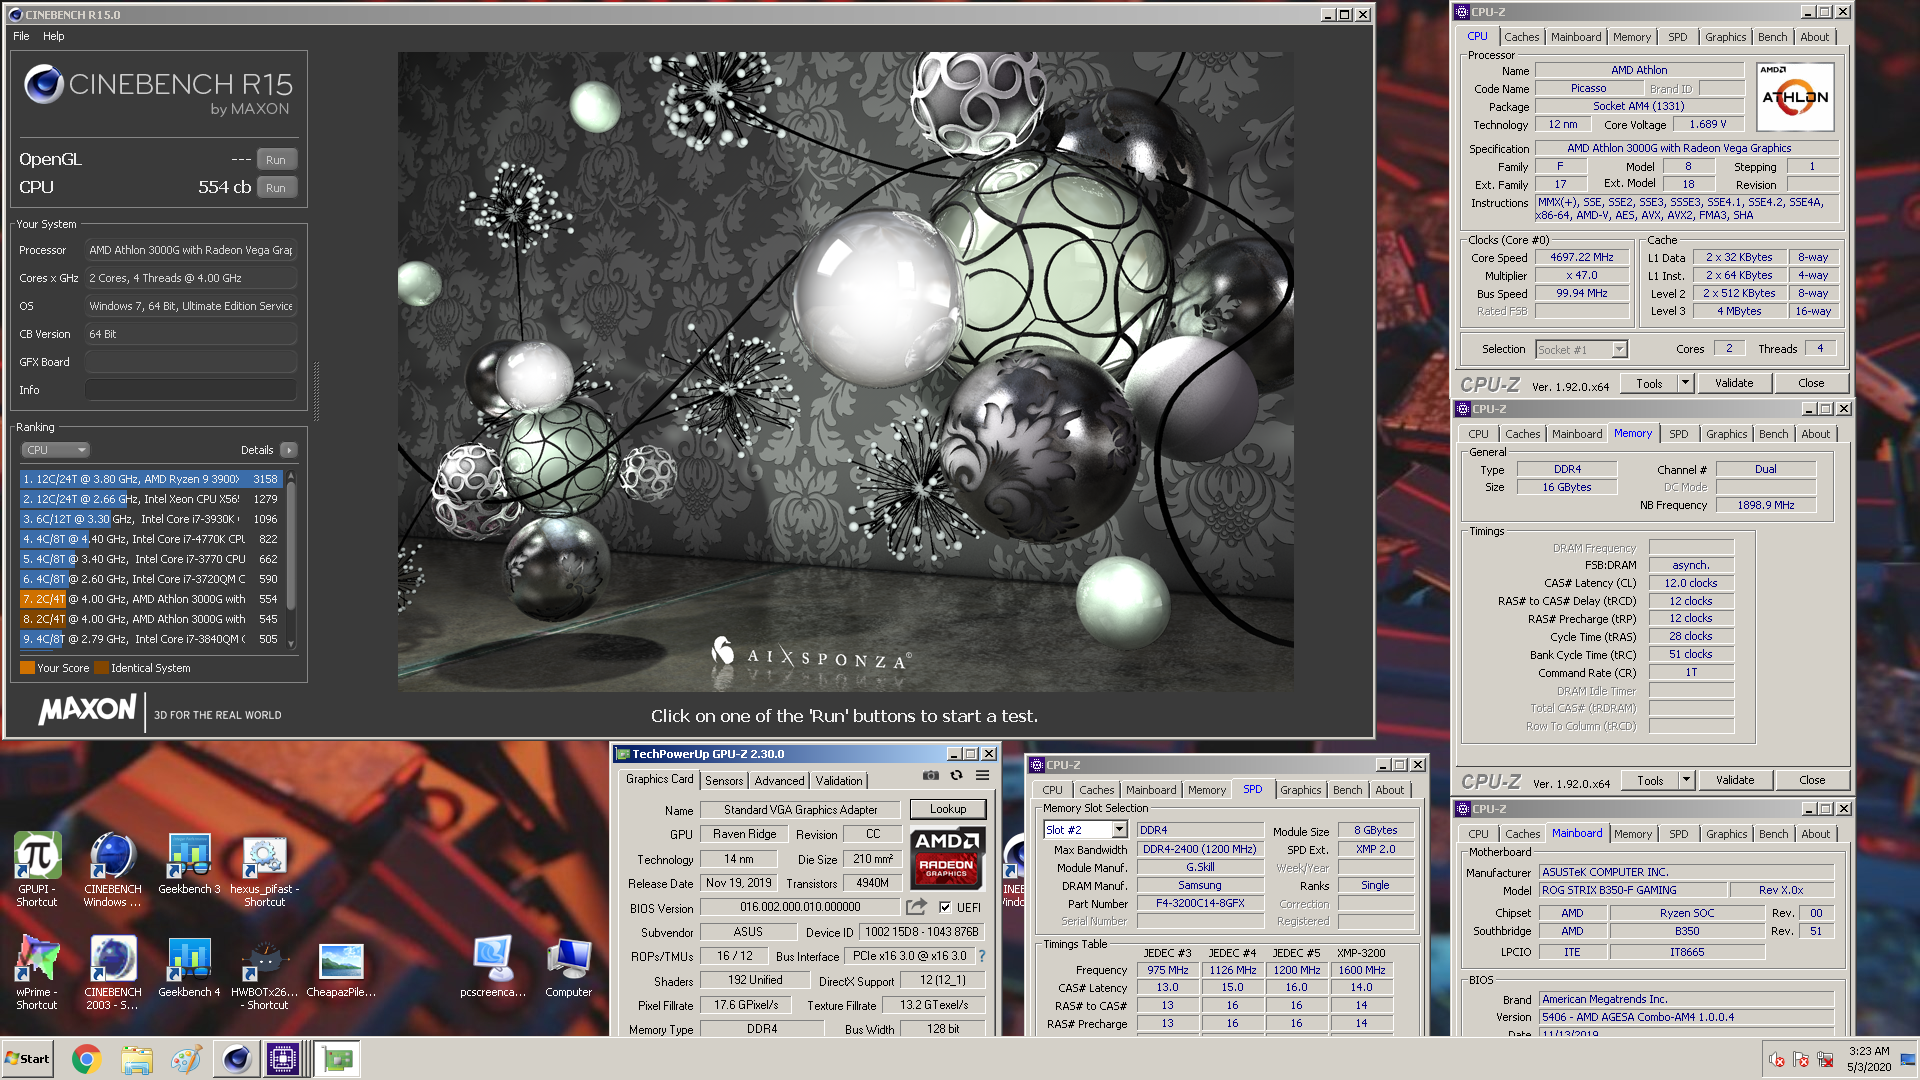Click the Info input field
The width and height of the screenshot is (1920, 1080).
click(190, 390)
